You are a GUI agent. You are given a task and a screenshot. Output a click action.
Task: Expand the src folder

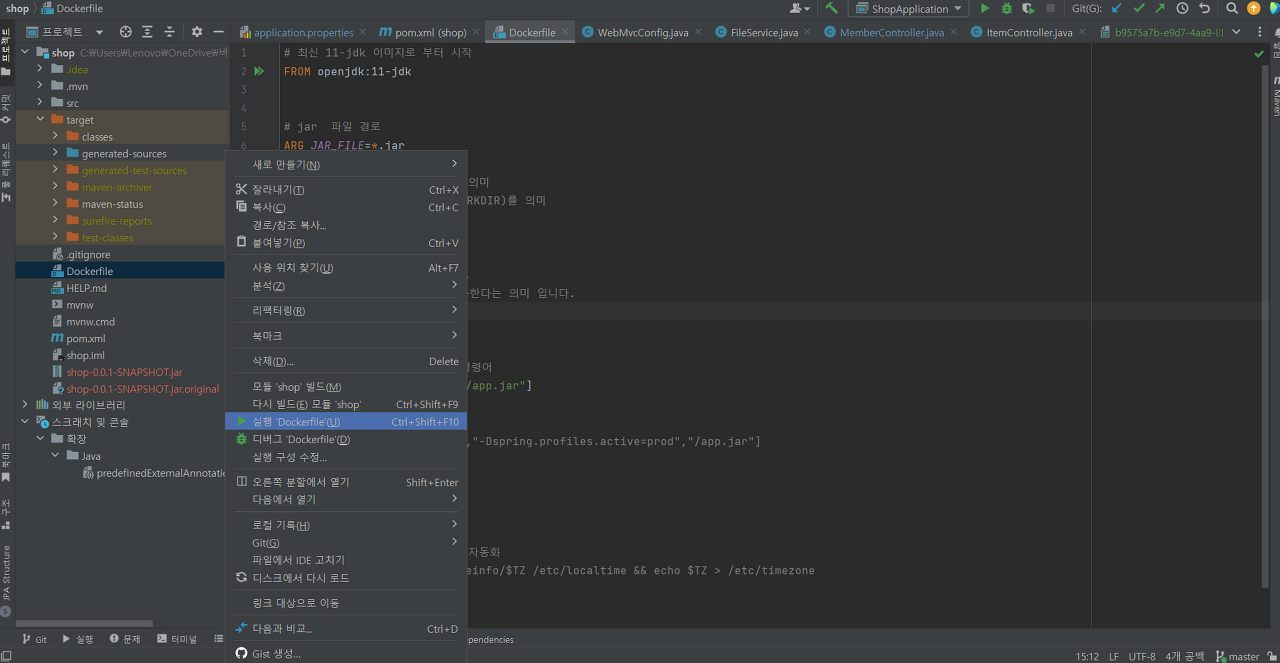click(41, 103)
